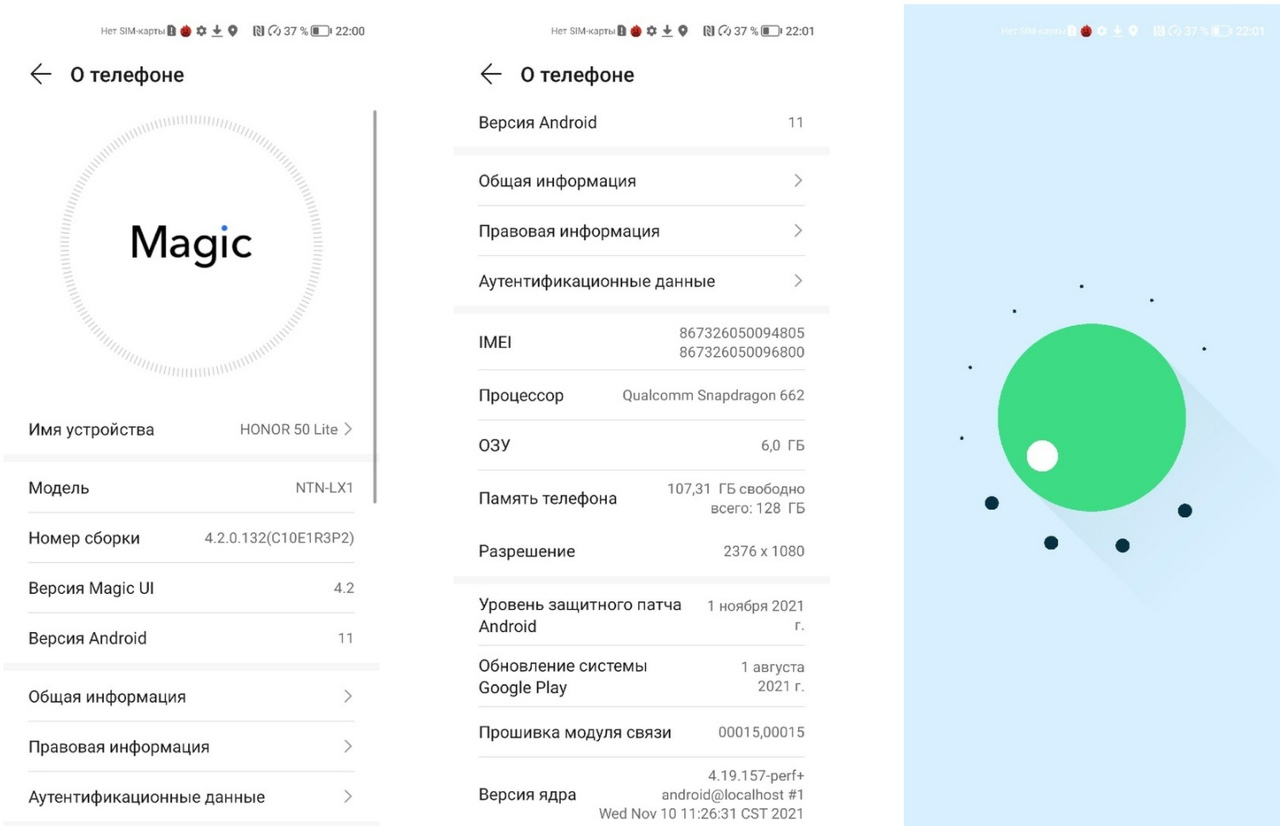Open device name HONOR 50 Lite chevron
1280x826 pixels.
(x=348, y=429)
